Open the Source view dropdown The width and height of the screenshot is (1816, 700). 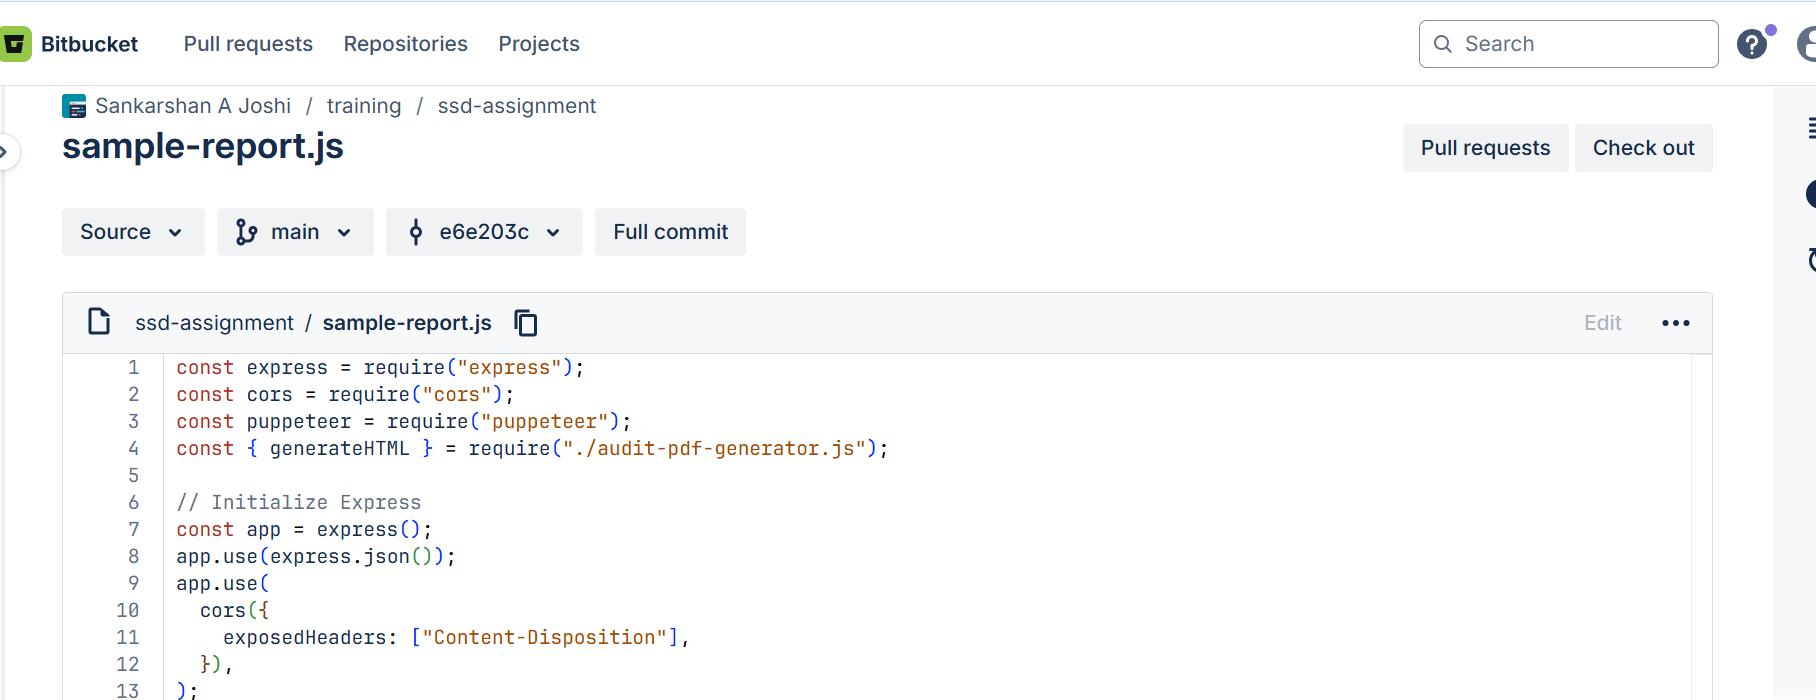click(133, 232)
